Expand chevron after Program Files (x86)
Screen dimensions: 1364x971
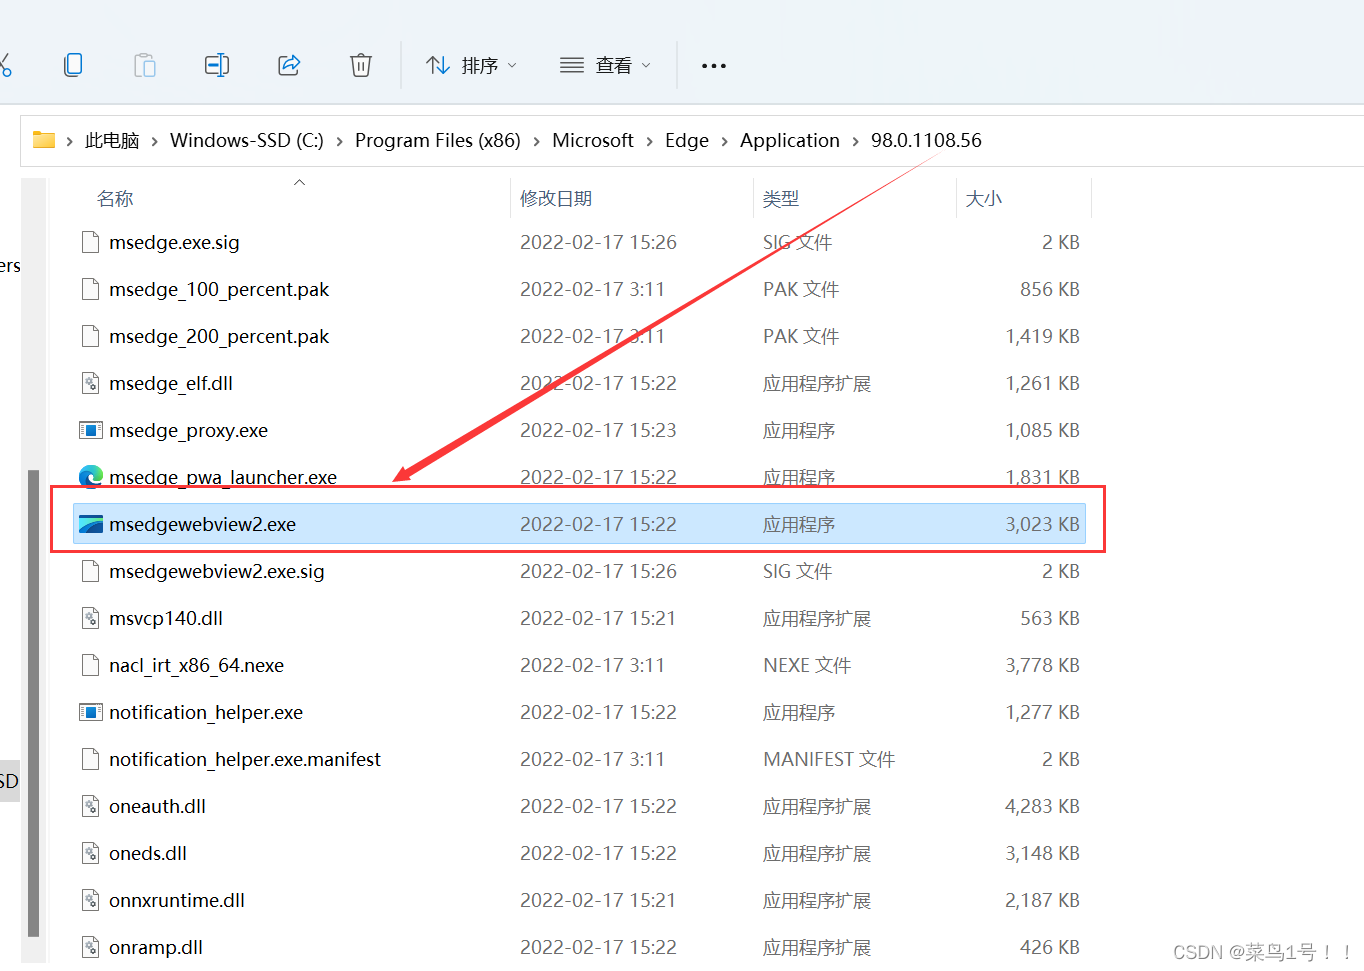pyautogui.click(x=537, y=141)
